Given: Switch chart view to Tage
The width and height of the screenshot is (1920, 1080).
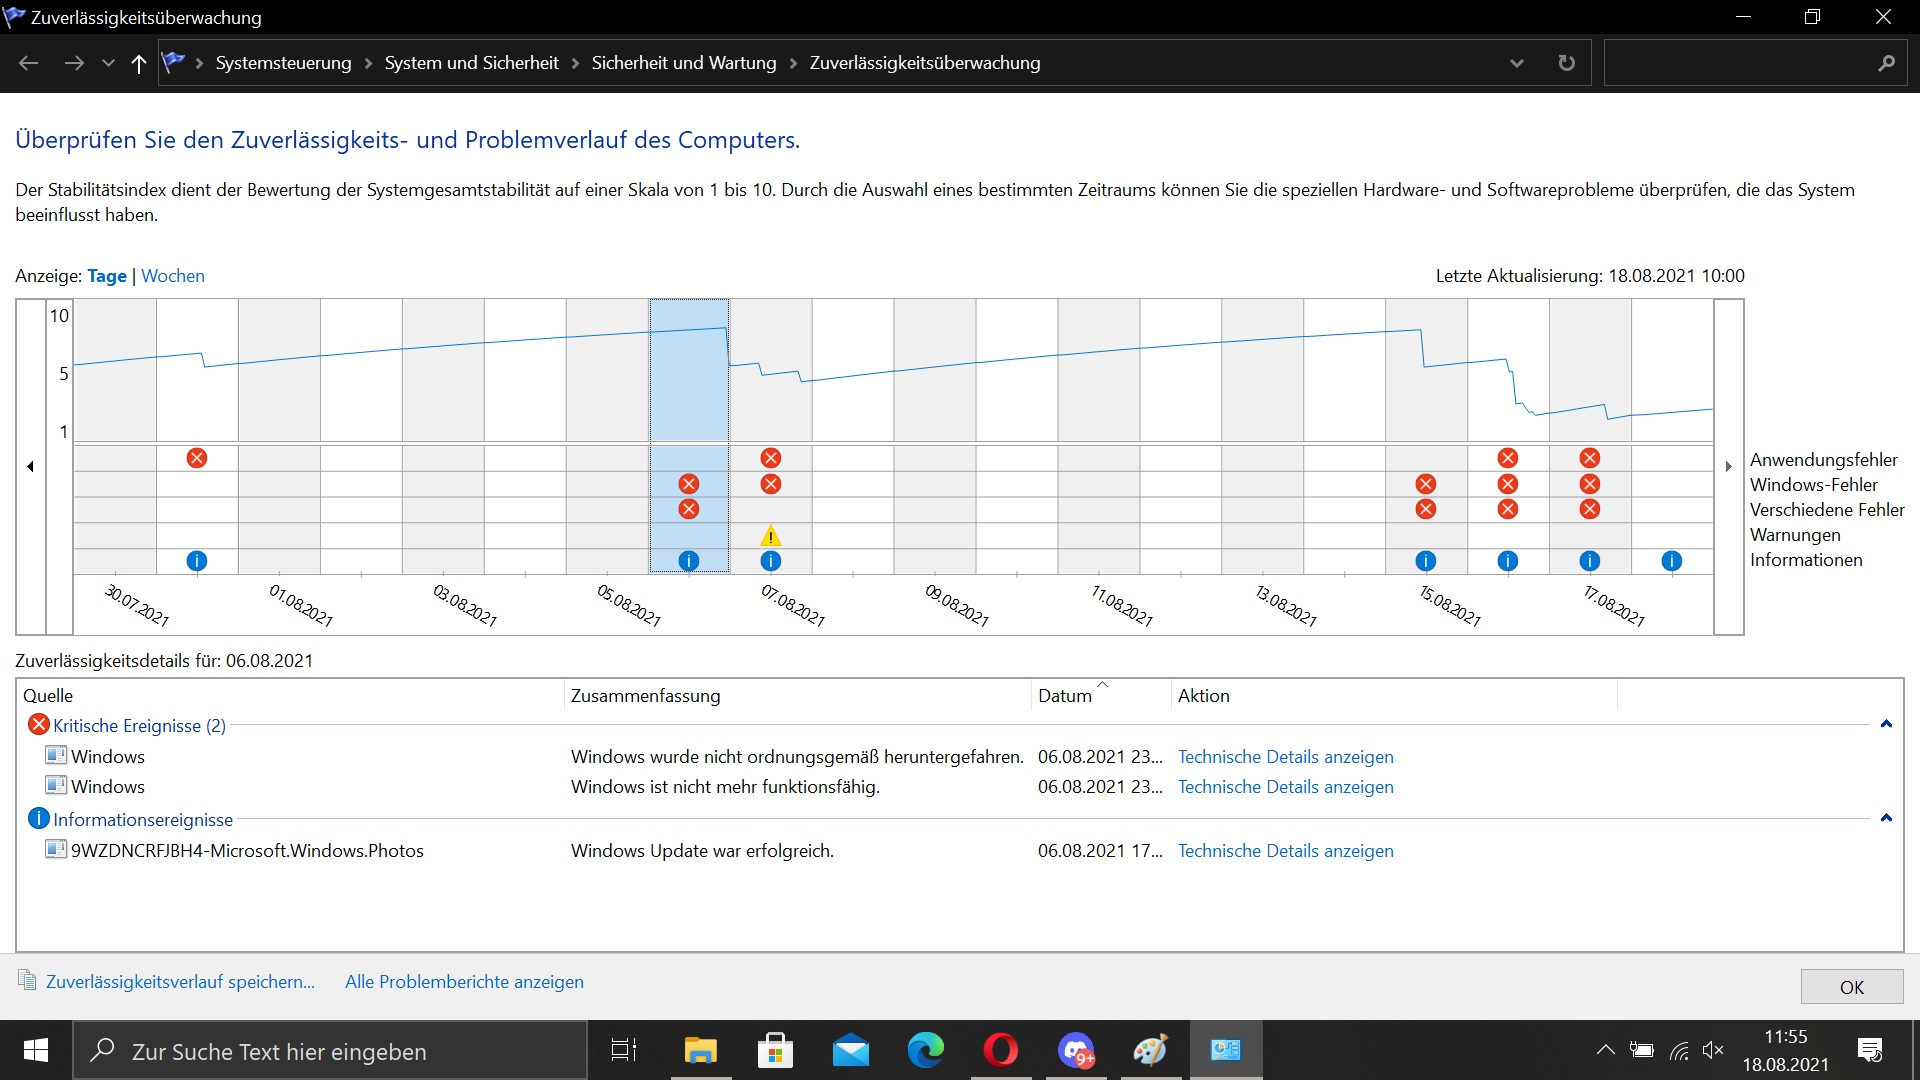Looking at the screenshot, I should pyautogui.click(x=106, y=276).
